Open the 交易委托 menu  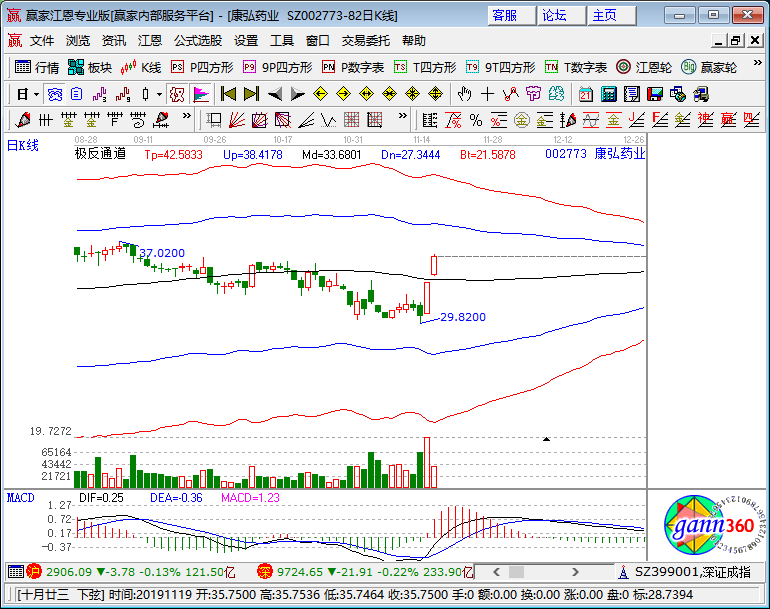click(366, 41)
